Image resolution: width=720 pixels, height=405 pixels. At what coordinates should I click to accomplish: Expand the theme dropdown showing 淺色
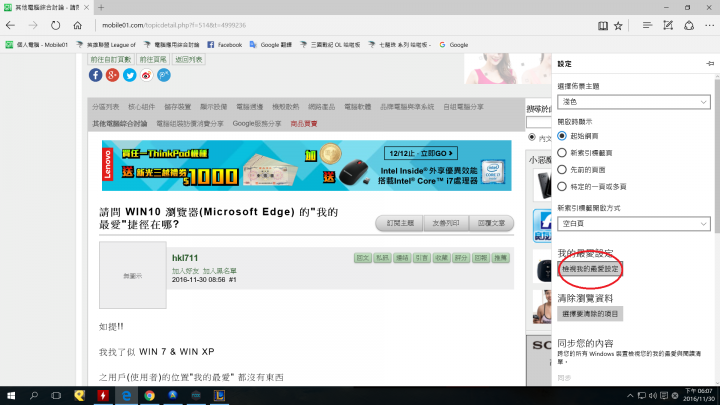pyautogui.click(x=634, y=102)
